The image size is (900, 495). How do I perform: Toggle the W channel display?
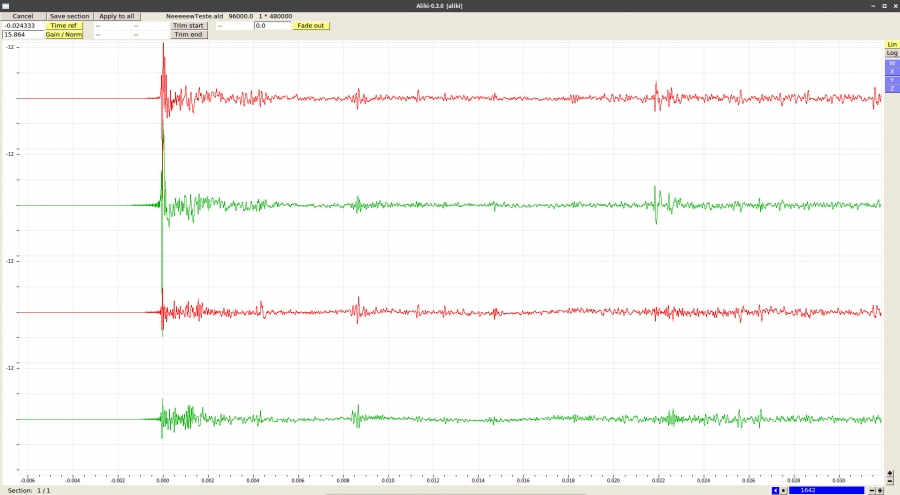coord(892,63)
